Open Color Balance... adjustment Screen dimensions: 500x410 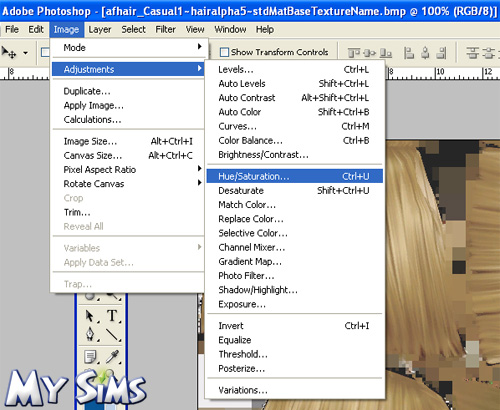click(x=295, y=140)
